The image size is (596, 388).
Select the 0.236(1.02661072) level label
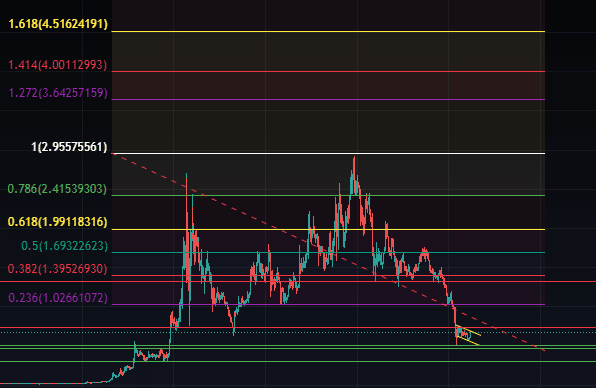pos(58,298)
